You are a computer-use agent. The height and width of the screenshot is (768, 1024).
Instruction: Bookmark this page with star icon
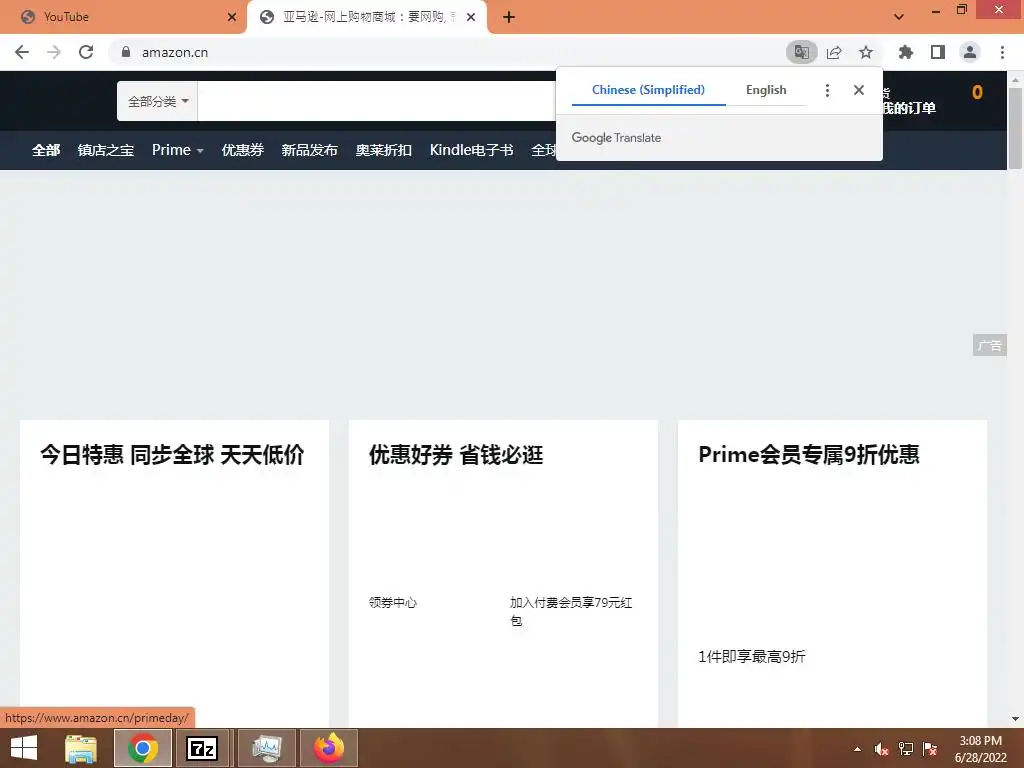tap(866, 52)
